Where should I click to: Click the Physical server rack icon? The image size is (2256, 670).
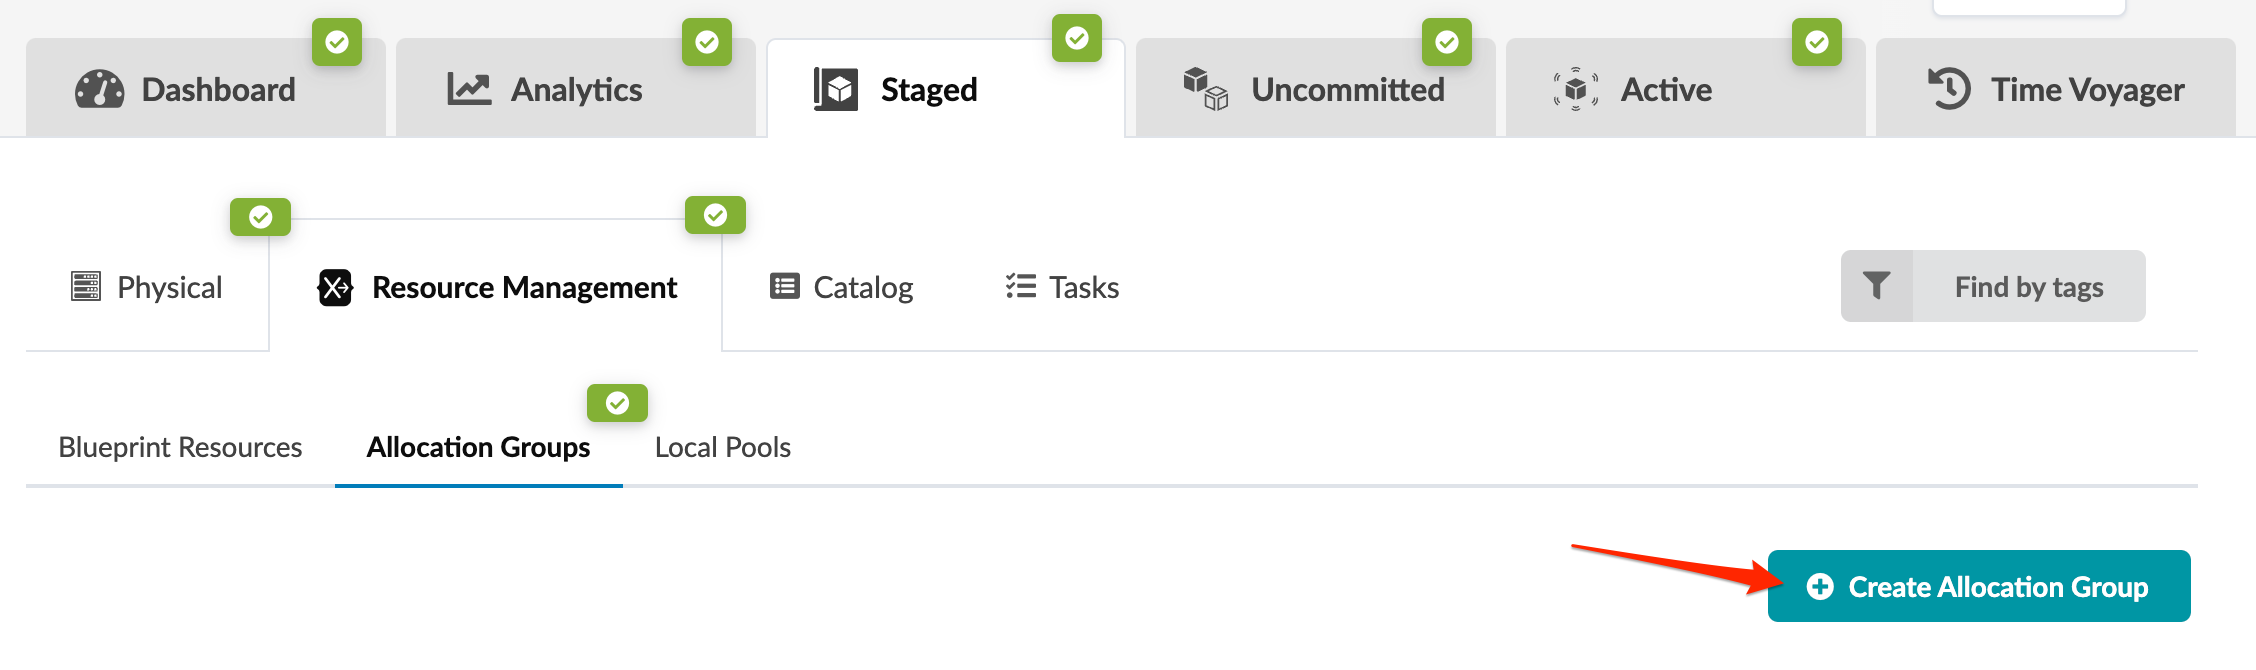(86, 287)
